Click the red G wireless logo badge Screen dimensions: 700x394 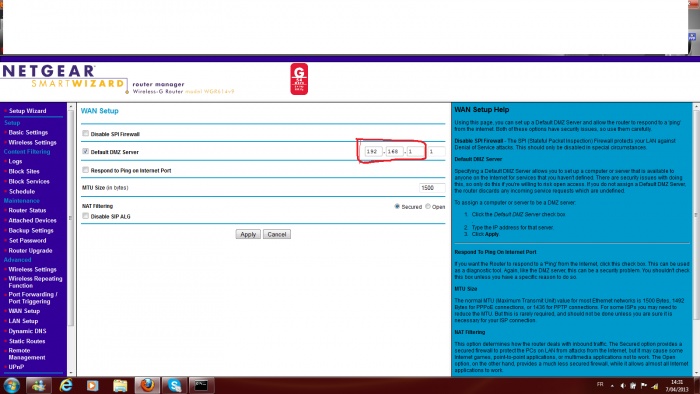pos(299,79)
